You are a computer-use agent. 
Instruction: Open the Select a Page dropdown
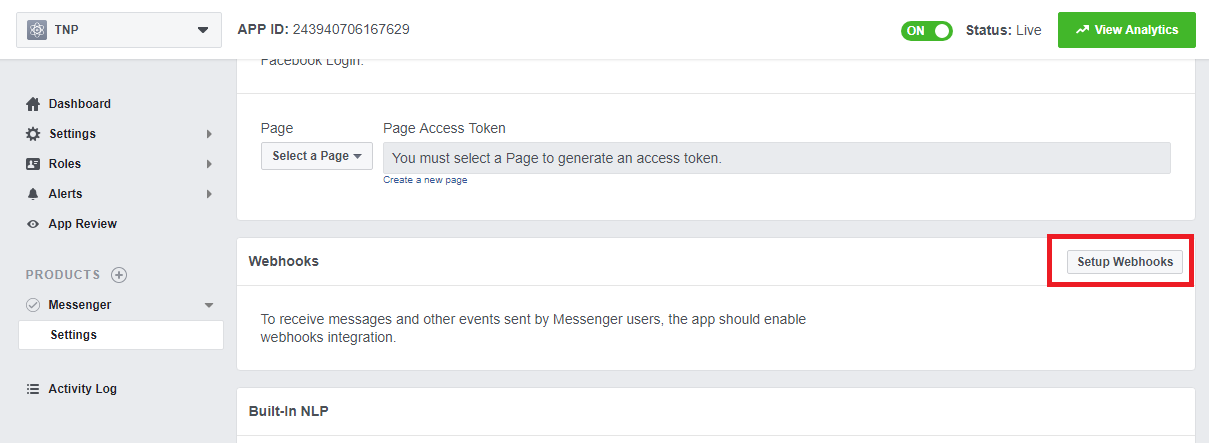coord(316,156)
